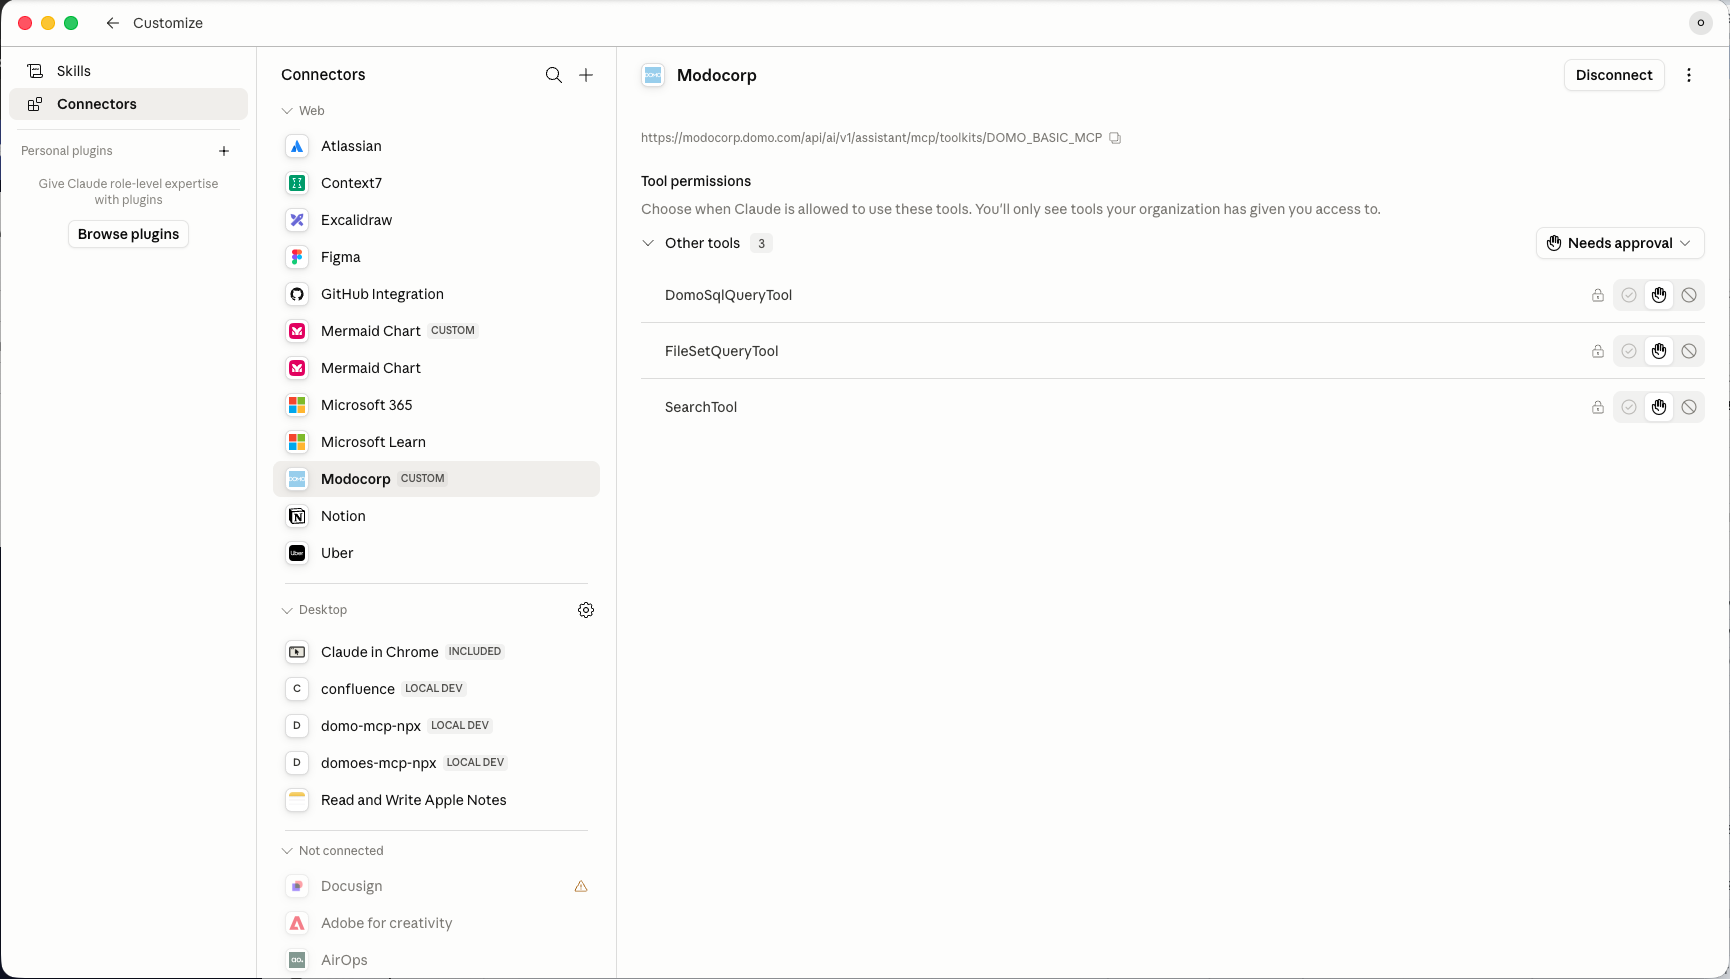Screen dimensions: 1730x979
Task: Set FileSetQueryTool to always allow
Action: (x=1629, y=351)
